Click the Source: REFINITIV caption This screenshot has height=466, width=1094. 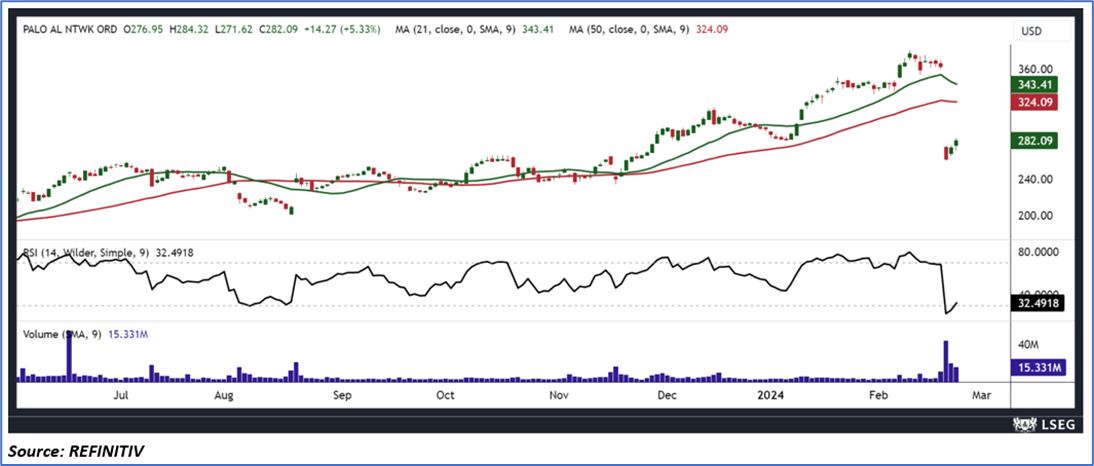click(x=76, y=451)
